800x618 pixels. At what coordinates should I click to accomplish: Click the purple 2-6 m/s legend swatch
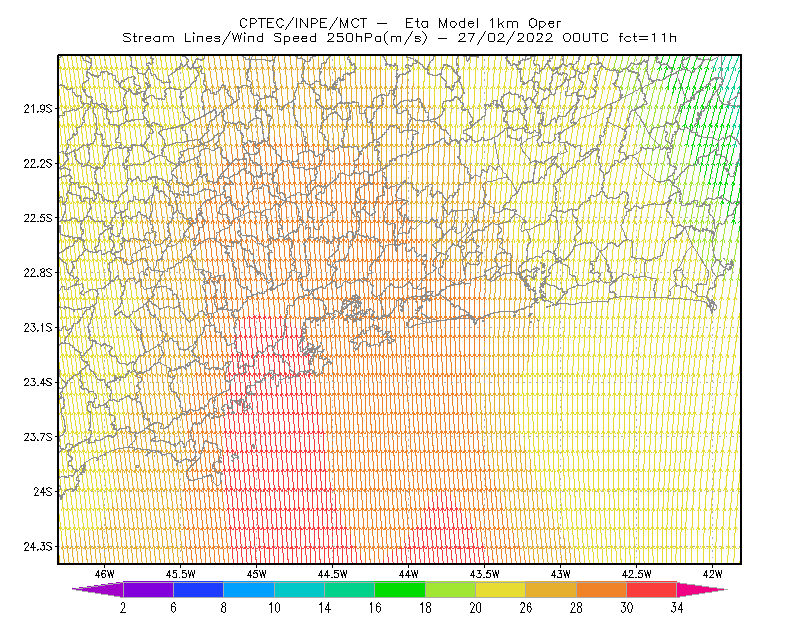point(148,589)
